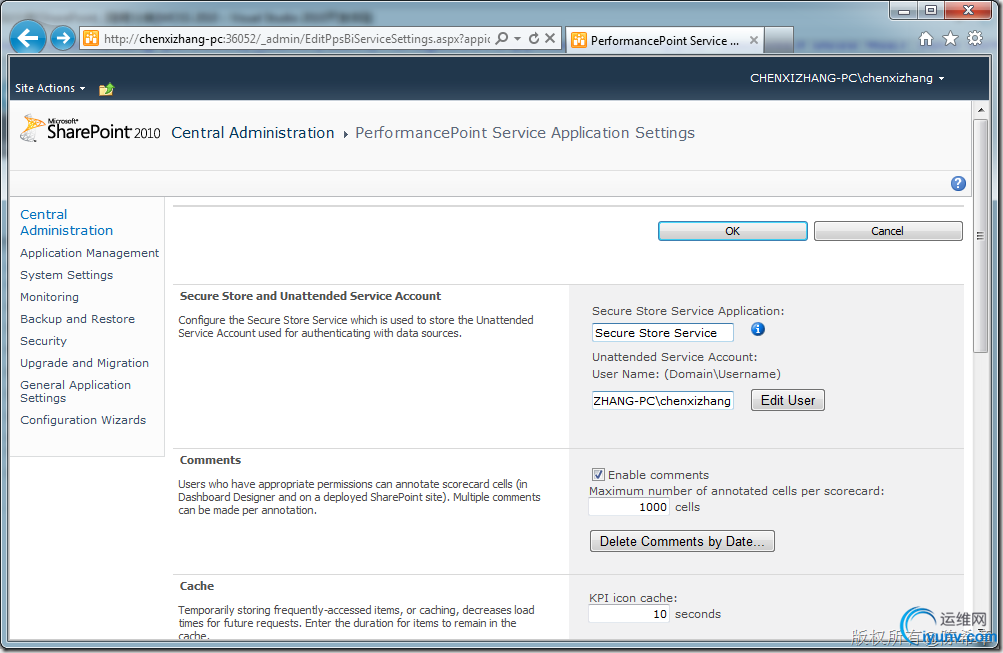Go to System Settings
This screenshot has height=653, width=1003.
pos(67,275)
